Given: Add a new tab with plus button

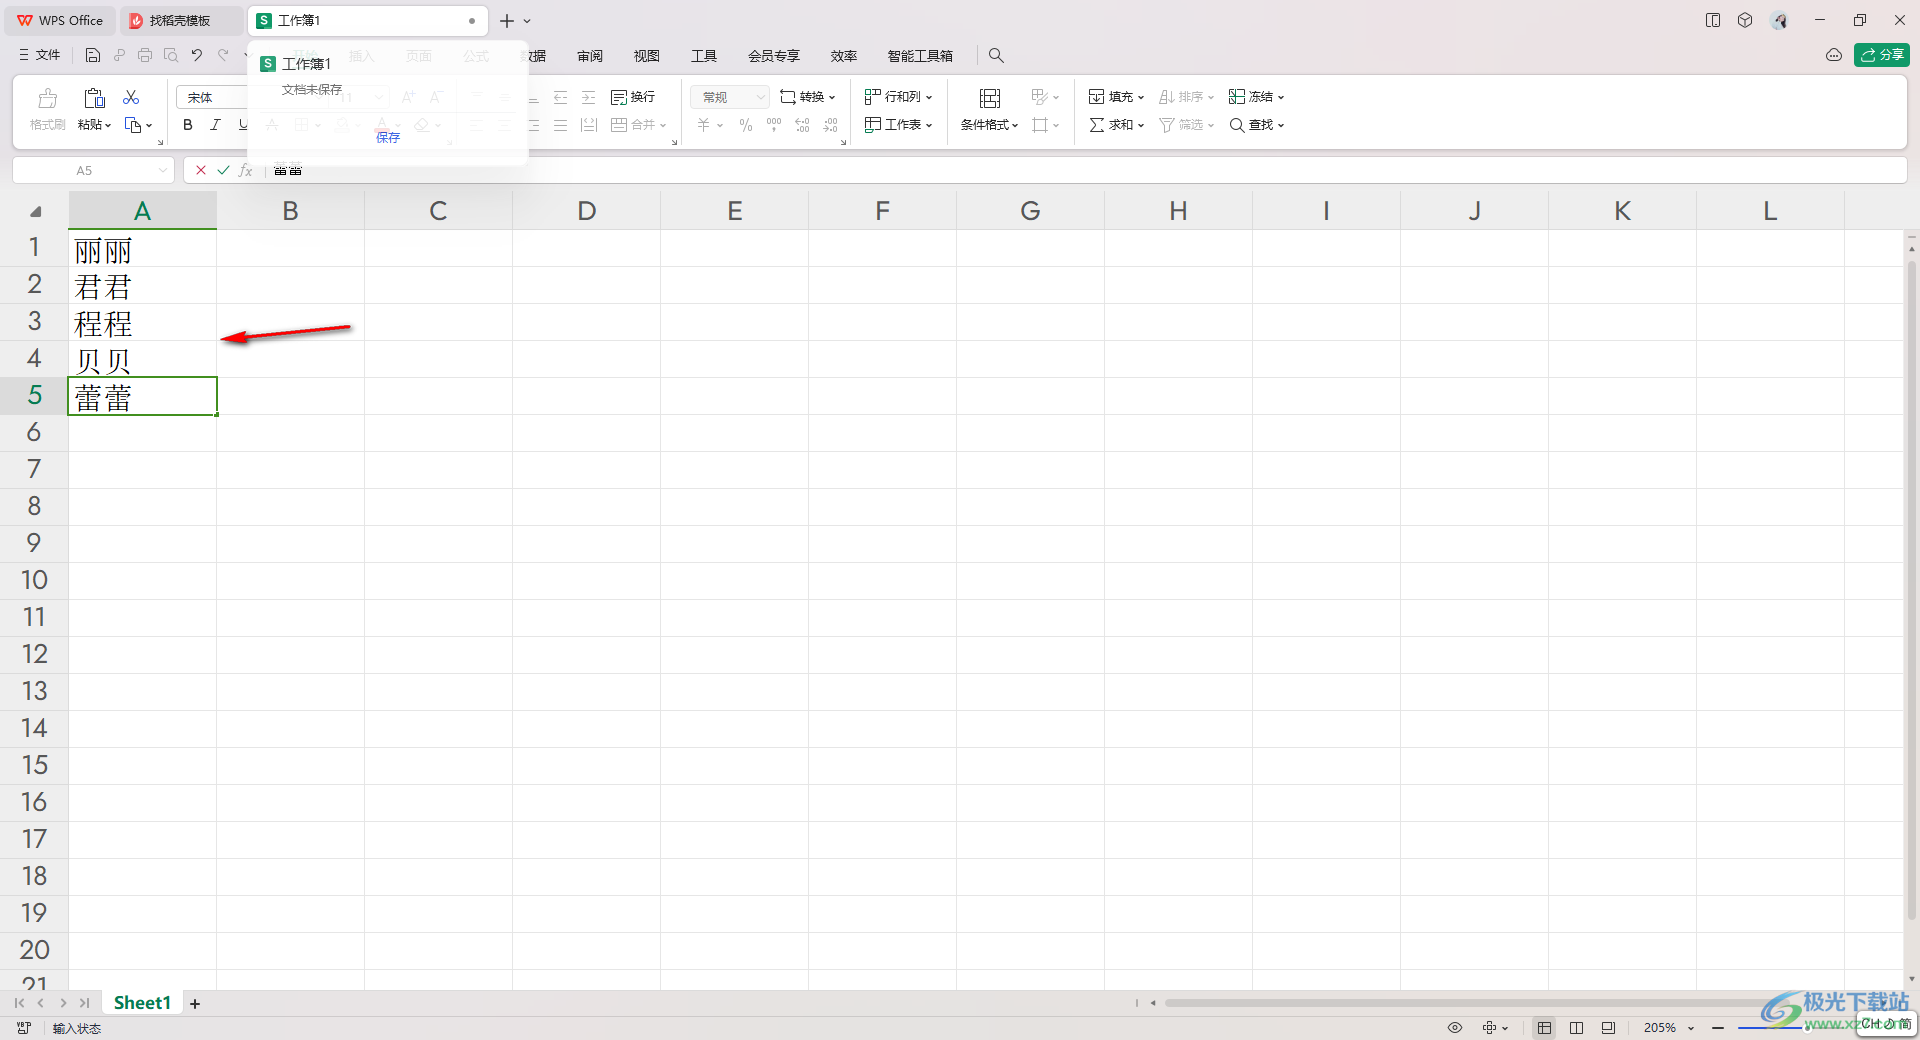Looking at the screenshot, I should pos(507,20).
